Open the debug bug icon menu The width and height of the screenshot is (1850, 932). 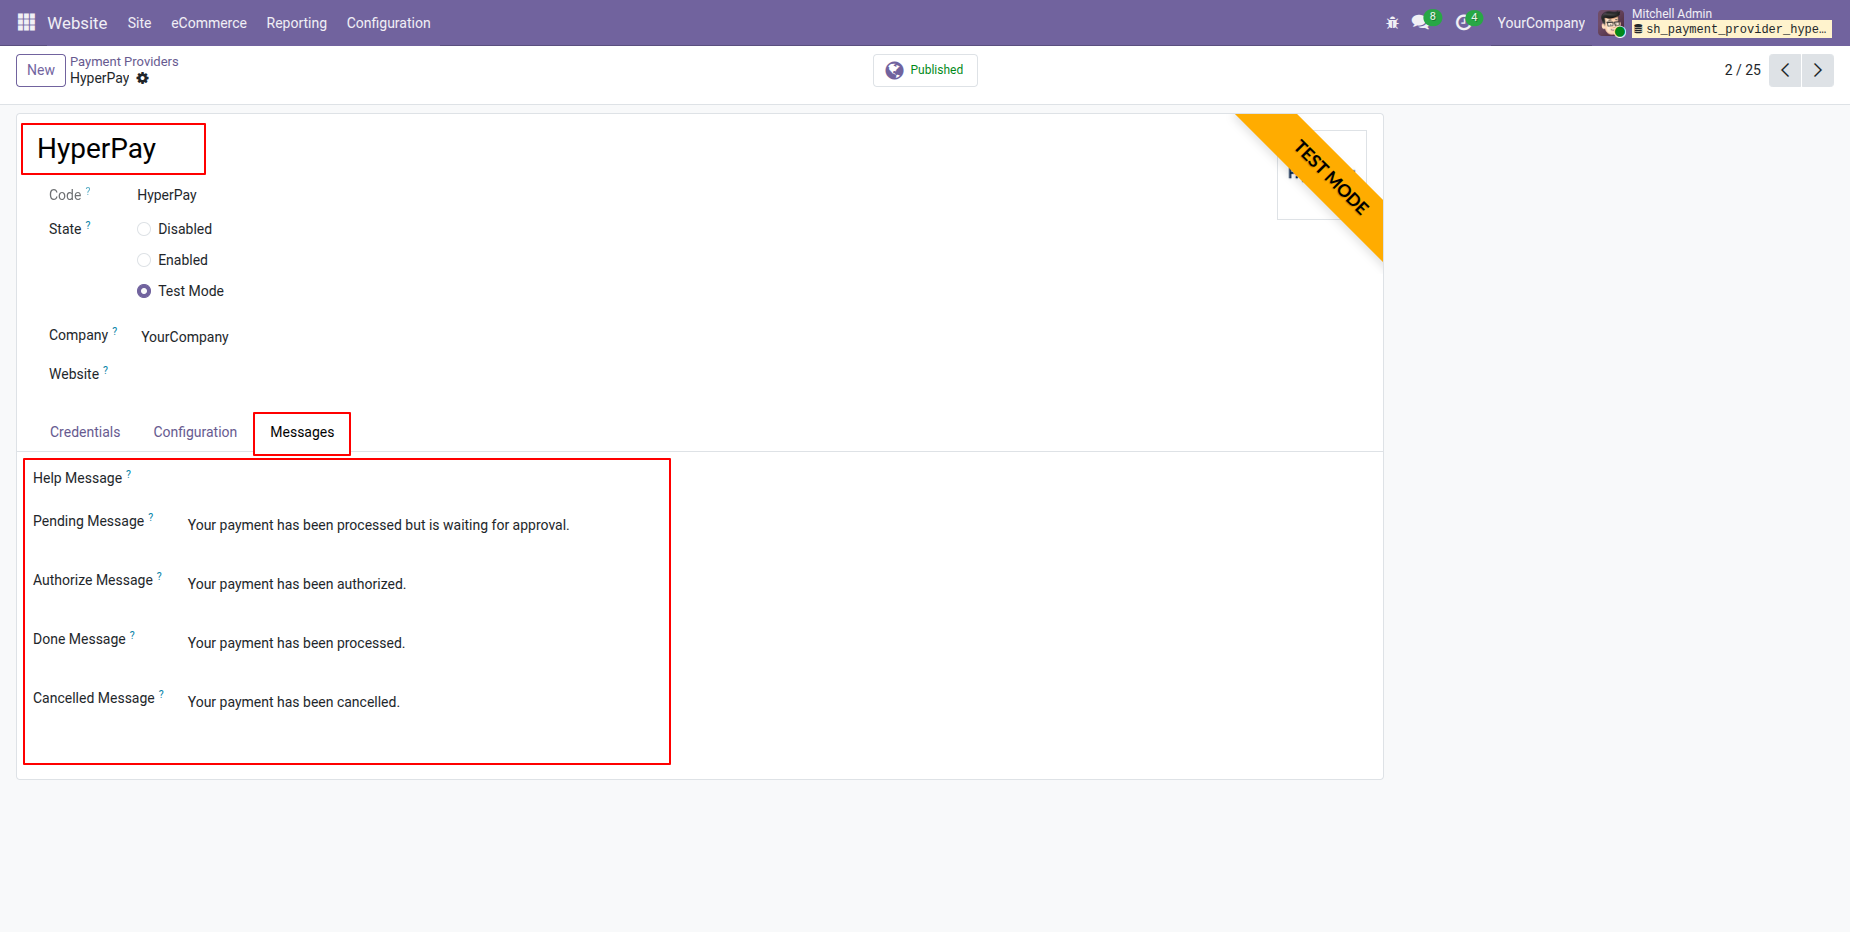pyautogui.click(x=1392, y=22)
